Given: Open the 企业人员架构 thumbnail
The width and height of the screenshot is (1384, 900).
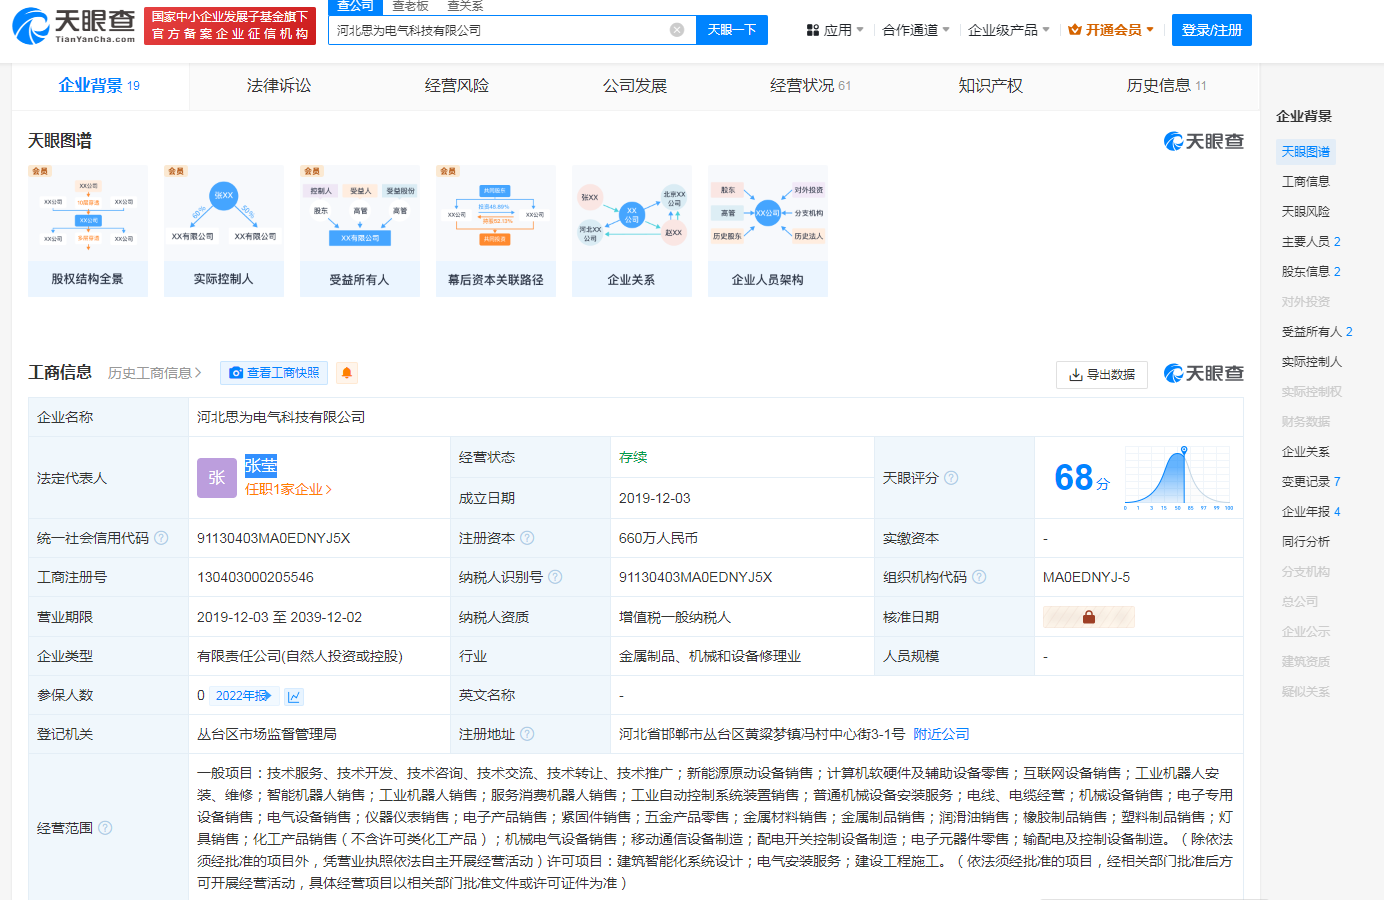Looking at the screenshot, I should [768, 231].
